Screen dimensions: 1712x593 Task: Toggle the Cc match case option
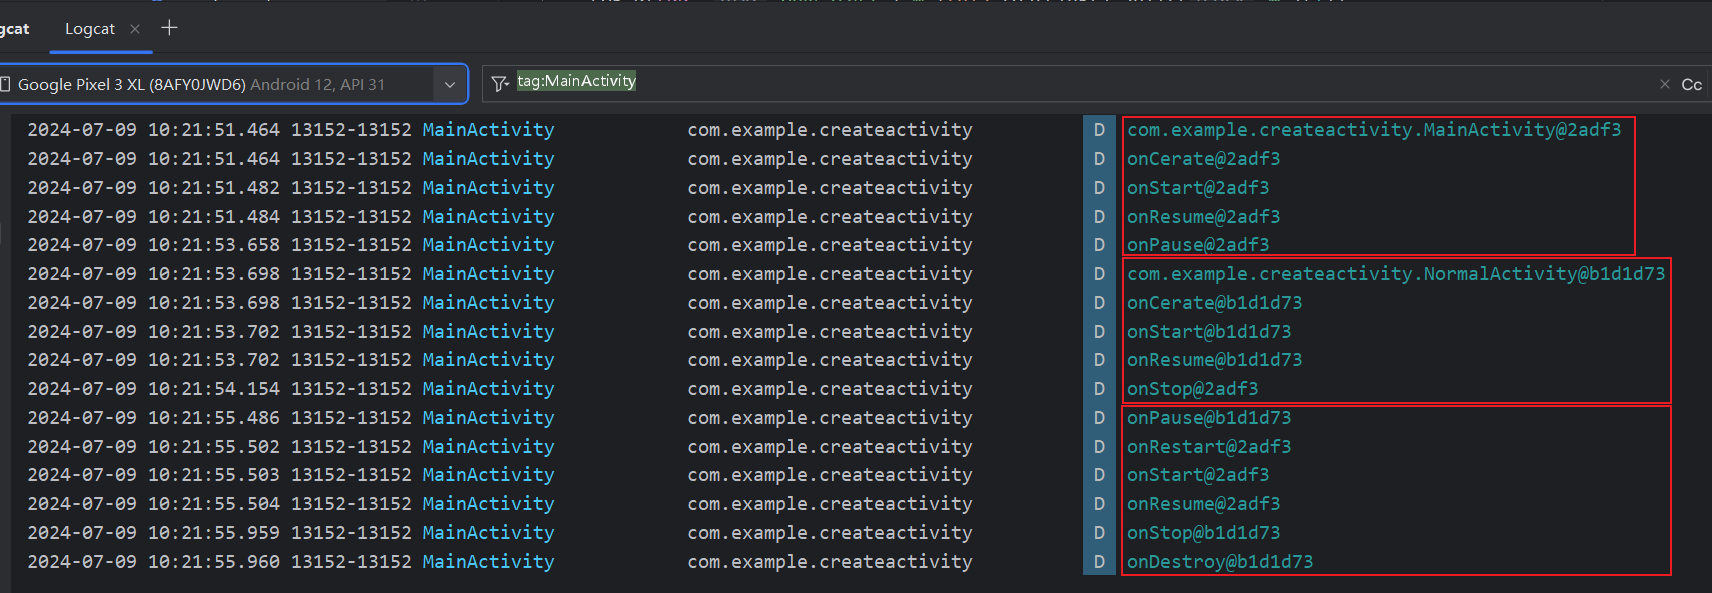(1691, 84)
